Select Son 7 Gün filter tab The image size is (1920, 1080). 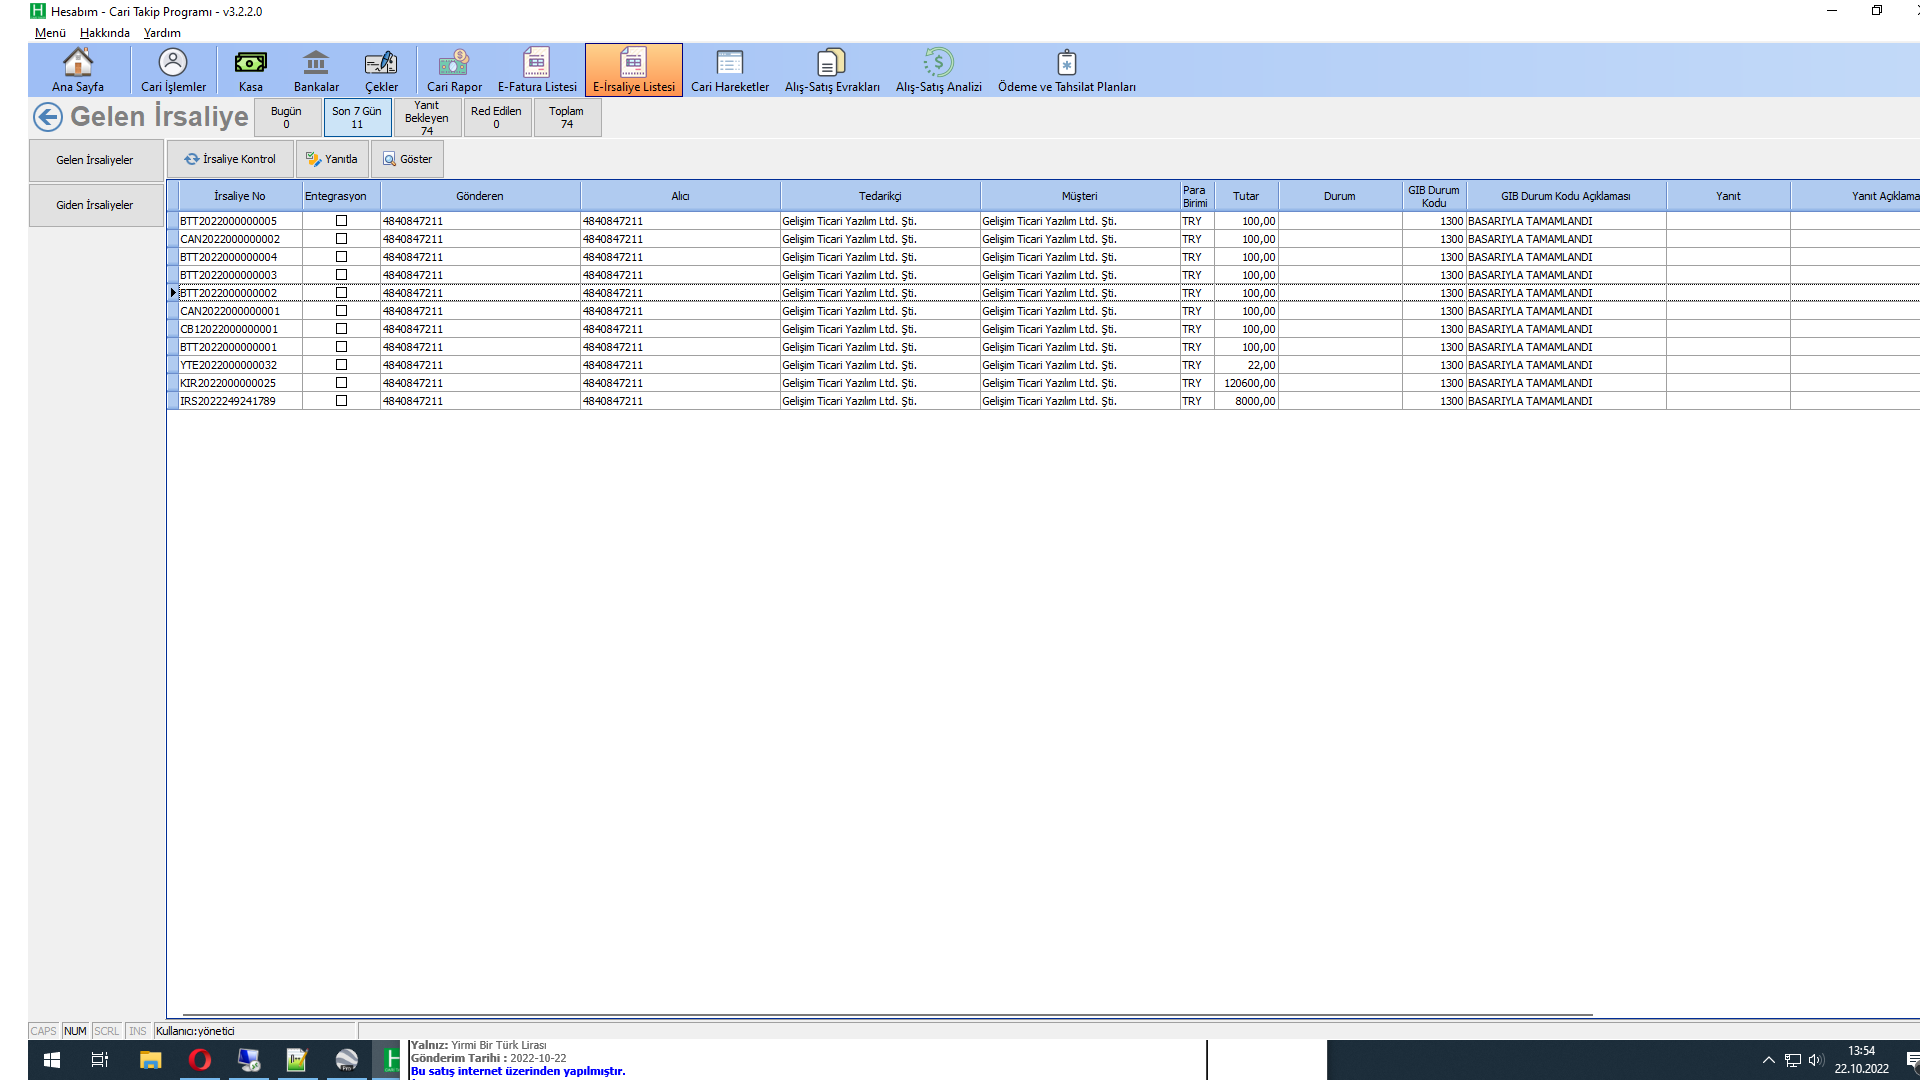click(357, 117)
